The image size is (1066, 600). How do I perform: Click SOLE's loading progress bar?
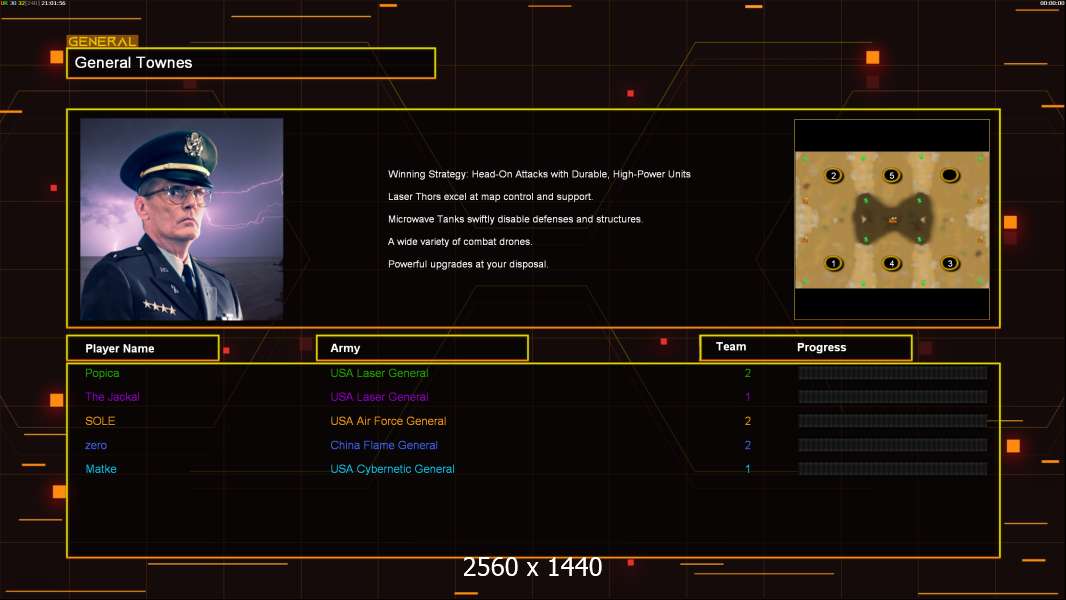893,421
